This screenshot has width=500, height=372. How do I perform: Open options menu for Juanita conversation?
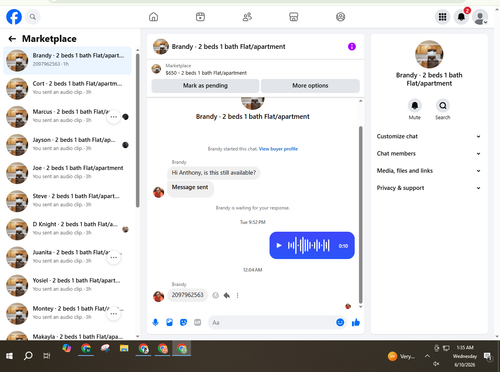point(114,257)
